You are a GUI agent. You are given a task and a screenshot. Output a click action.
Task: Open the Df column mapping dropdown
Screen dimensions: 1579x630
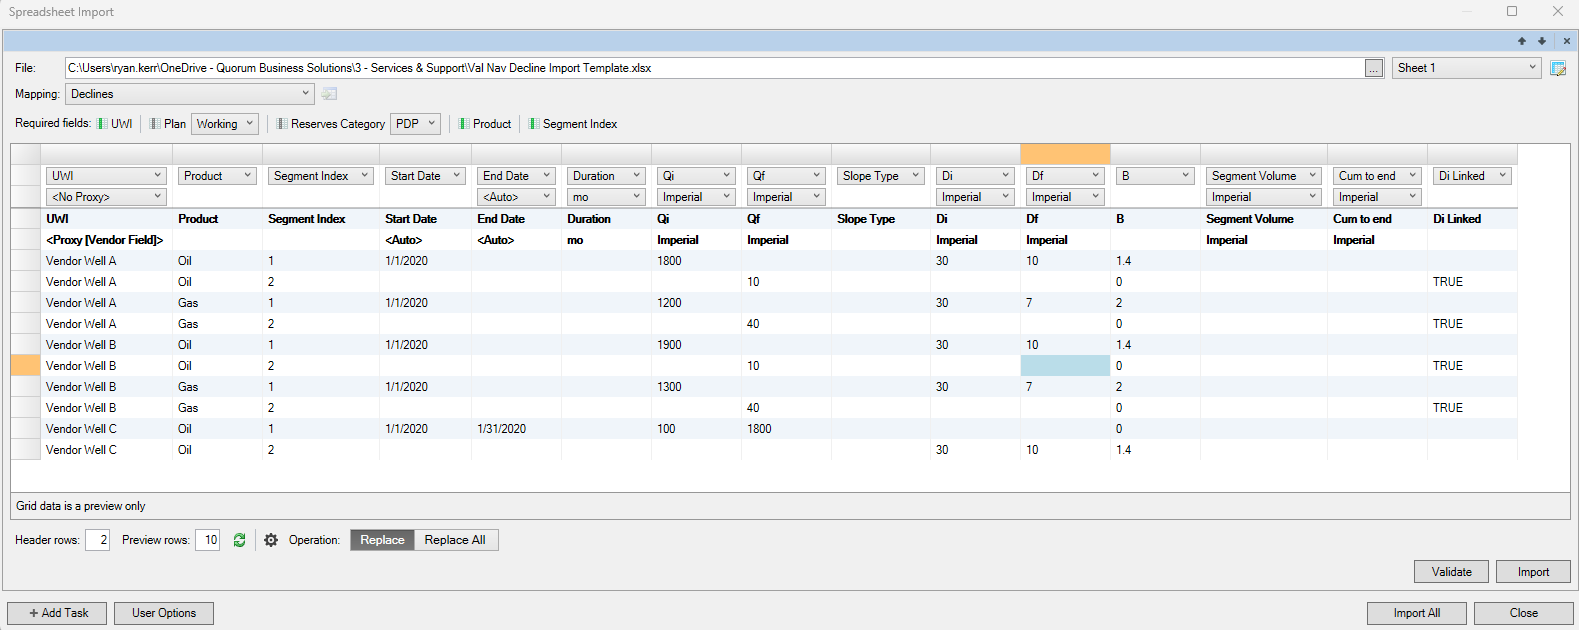tap(1065, 176)
